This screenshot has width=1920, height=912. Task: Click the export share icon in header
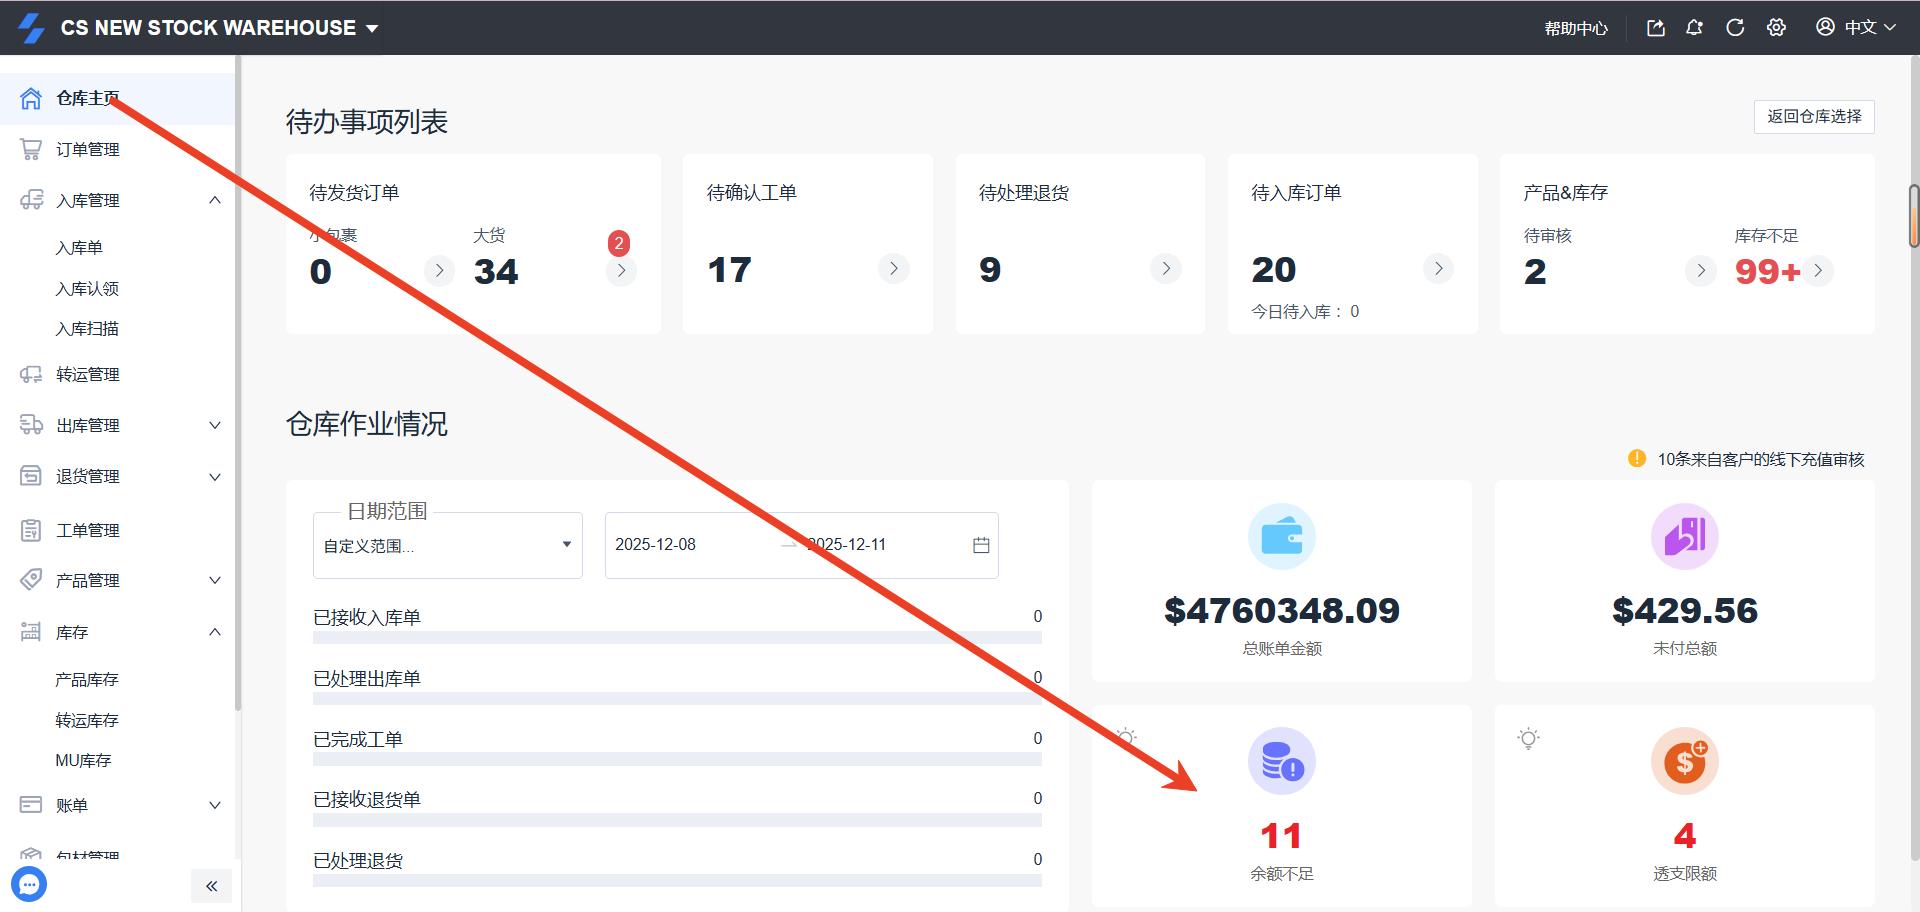(1656, 28)
